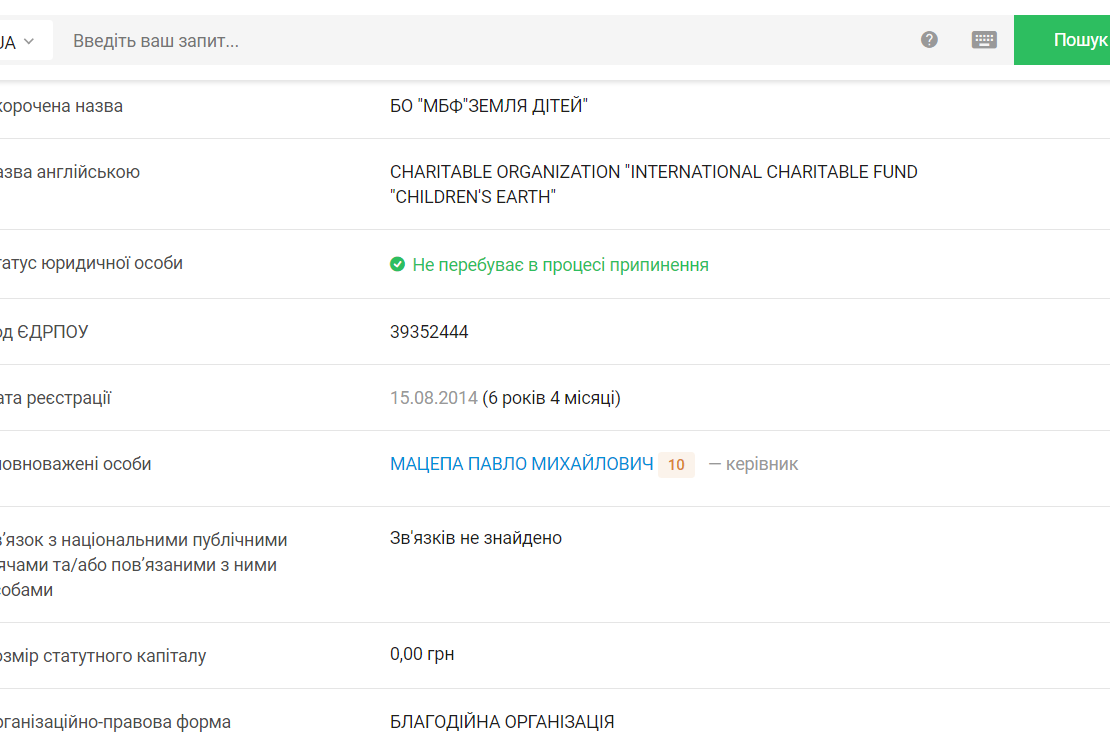The width and height of the screenshot is (1110, 750).
Task: Click the green Пошук search button
Action: (1062, 40)
